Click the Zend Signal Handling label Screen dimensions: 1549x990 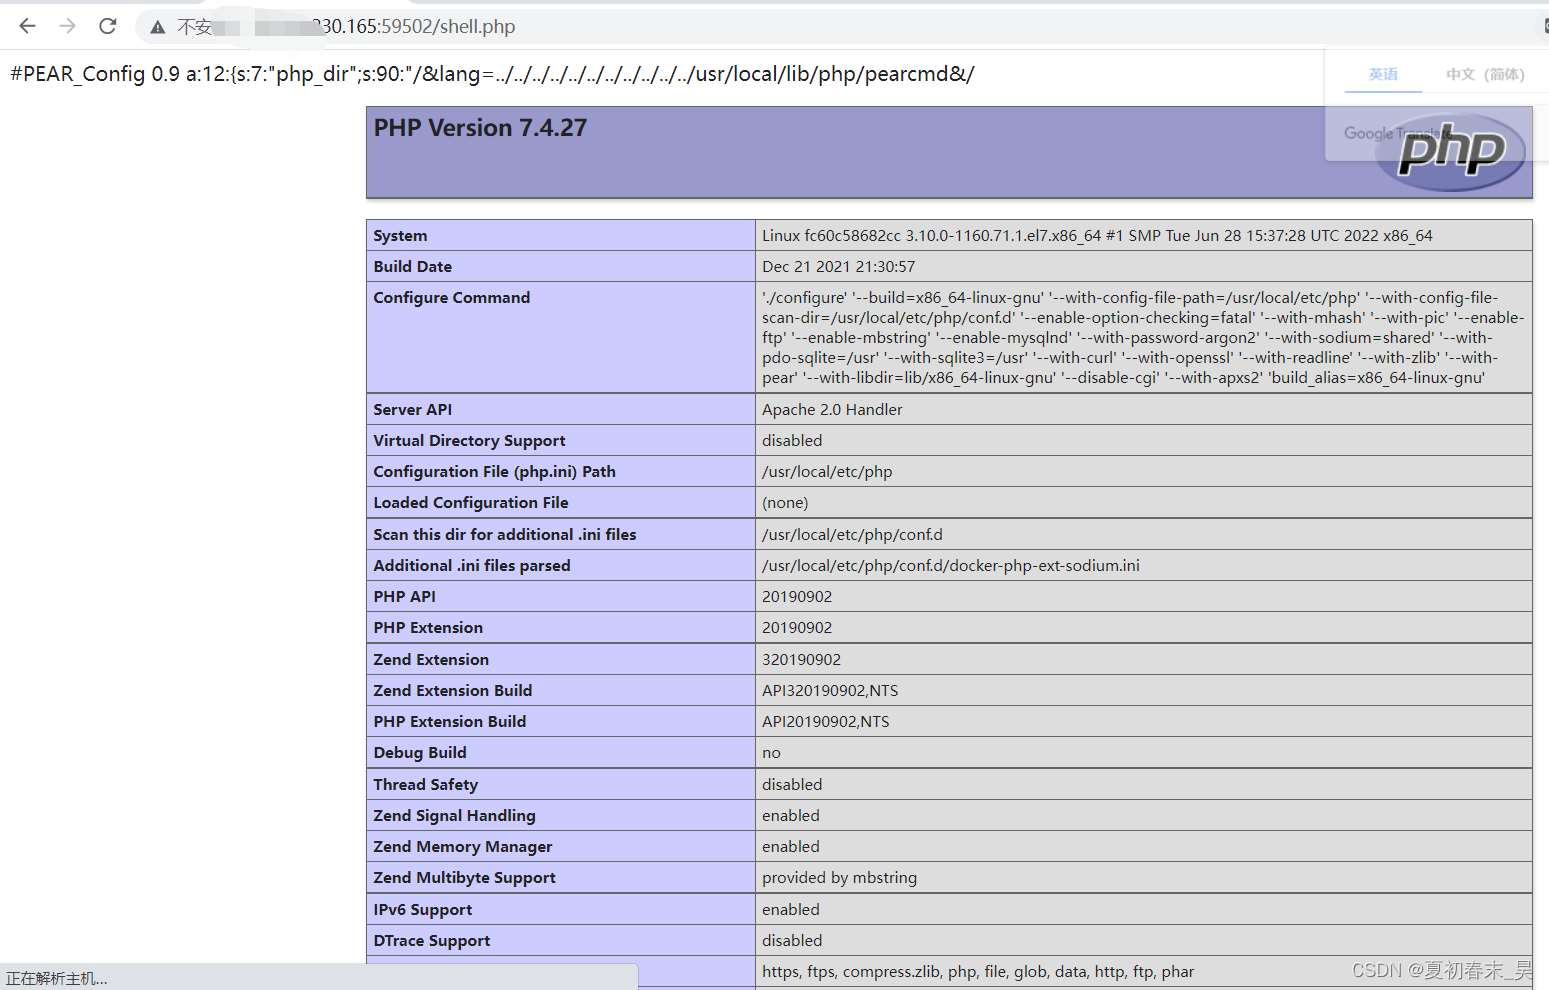pos(455,816)
